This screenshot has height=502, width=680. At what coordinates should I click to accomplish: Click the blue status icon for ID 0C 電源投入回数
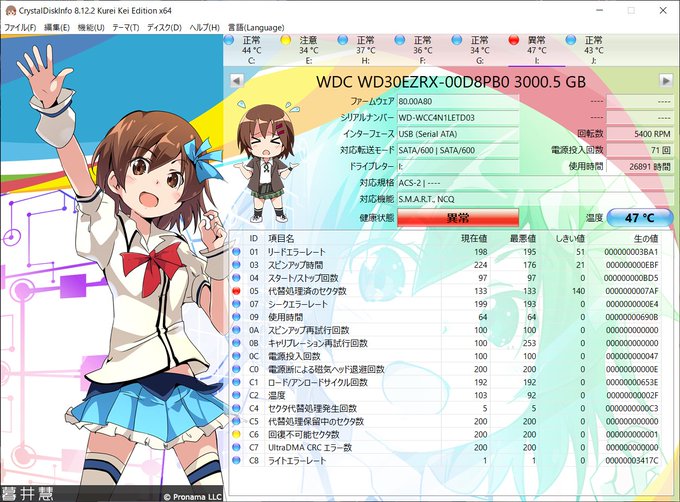pyautogui.click(x=236, y=356)
